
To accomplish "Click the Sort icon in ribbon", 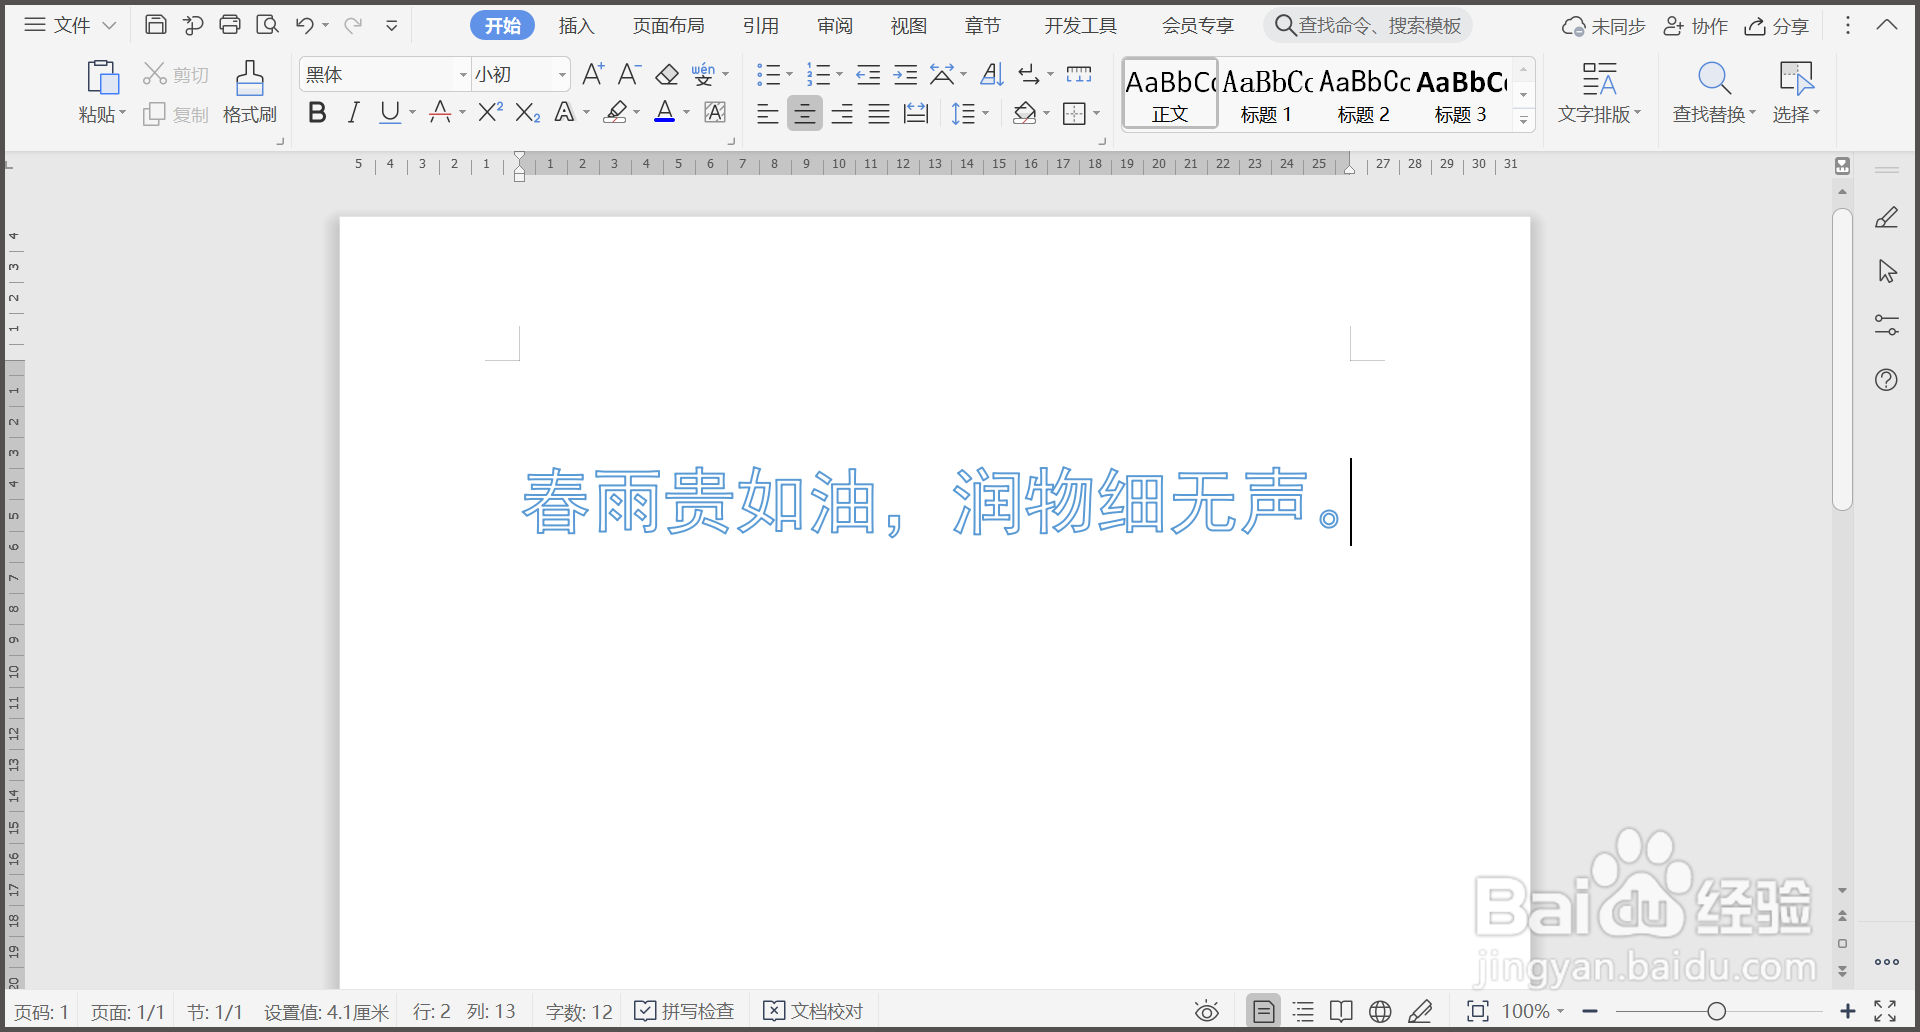I will 992,74.
